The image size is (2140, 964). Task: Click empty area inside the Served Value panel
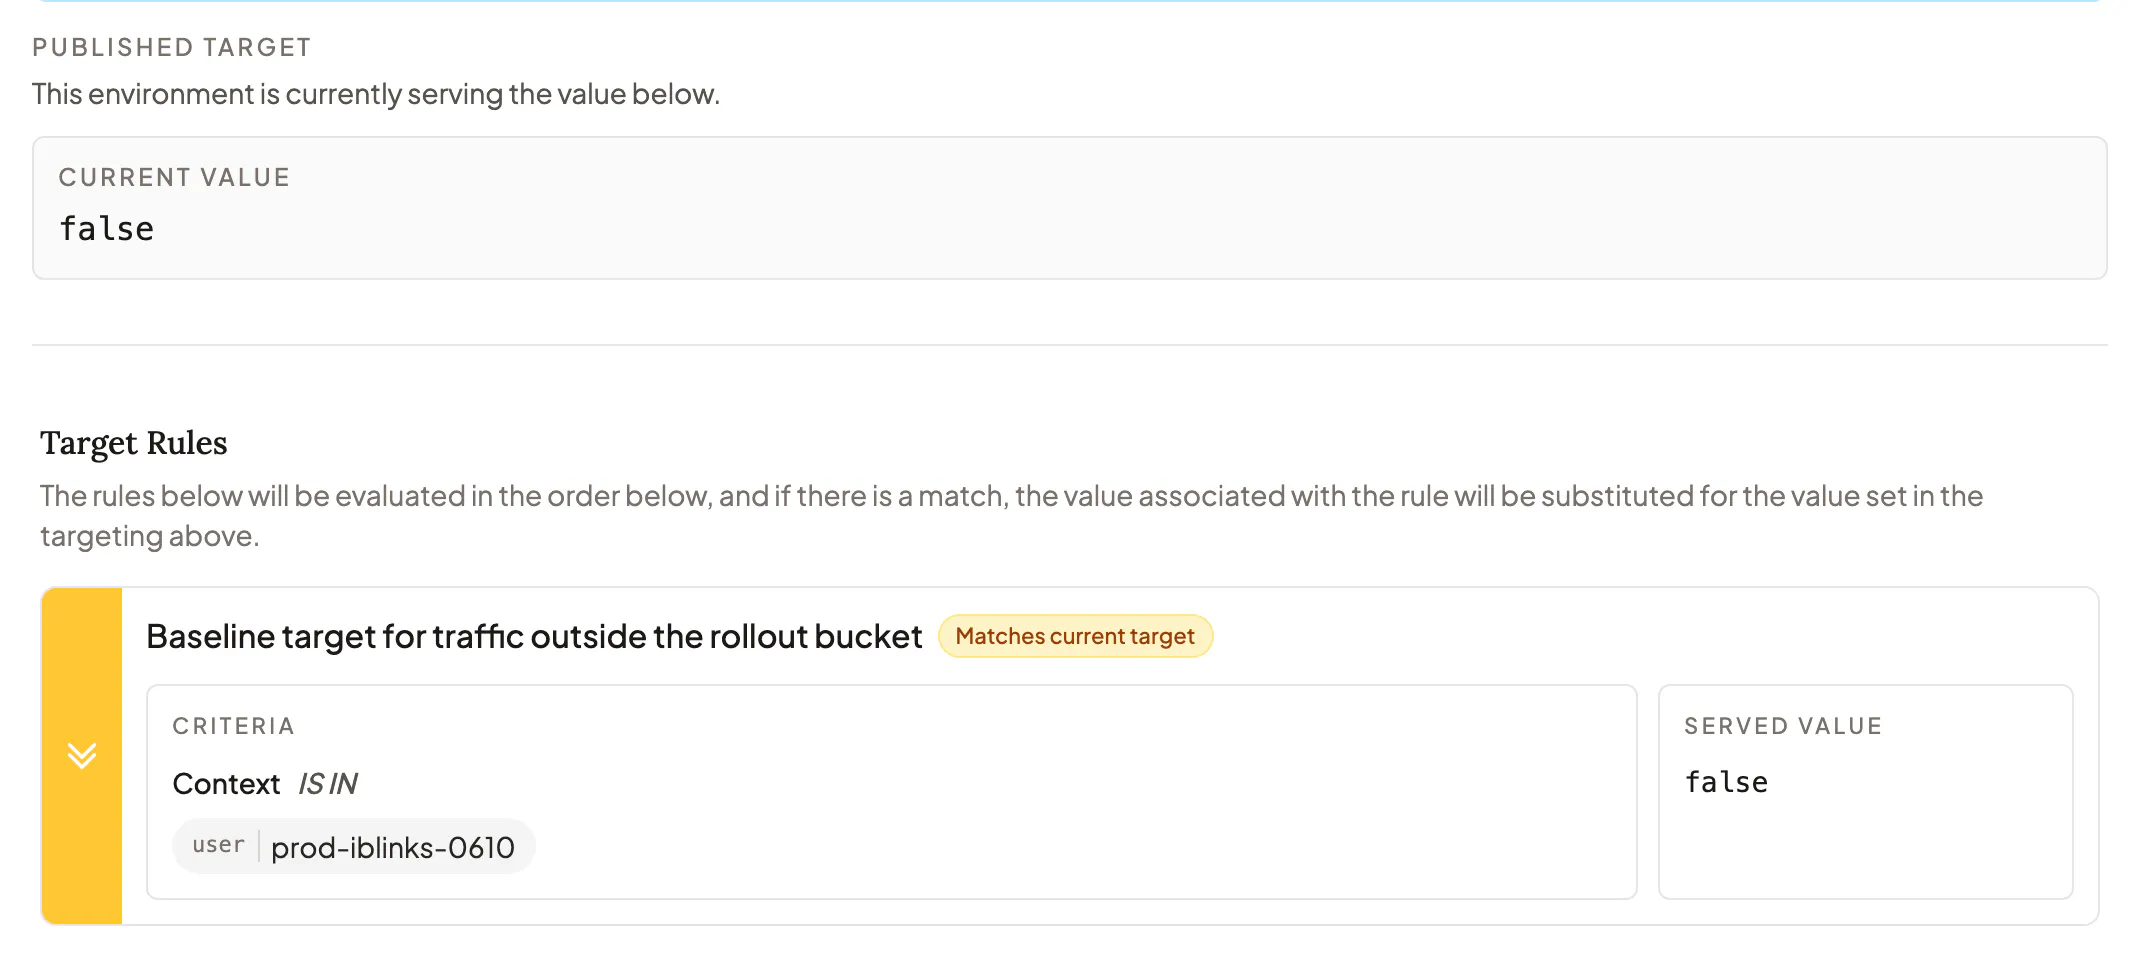[x=1865, y=850]
